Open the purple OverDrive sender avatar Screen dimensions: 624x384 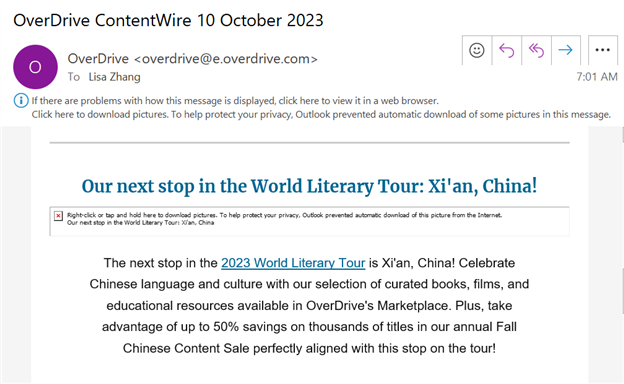tap(35, 67)
